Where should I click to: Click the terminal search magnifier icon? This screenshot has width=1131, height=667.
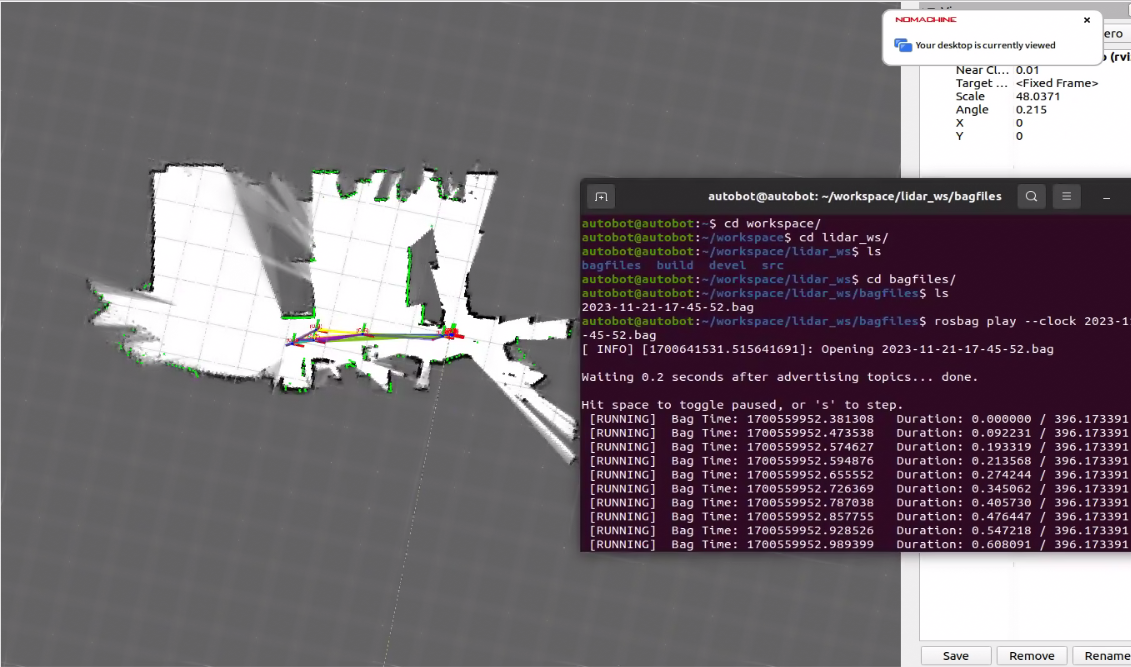coord(1031,197)
